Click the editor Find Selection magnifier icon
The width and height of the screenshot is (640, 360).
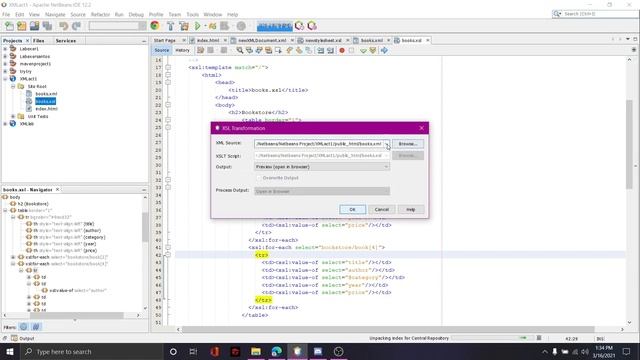(240, 50)
